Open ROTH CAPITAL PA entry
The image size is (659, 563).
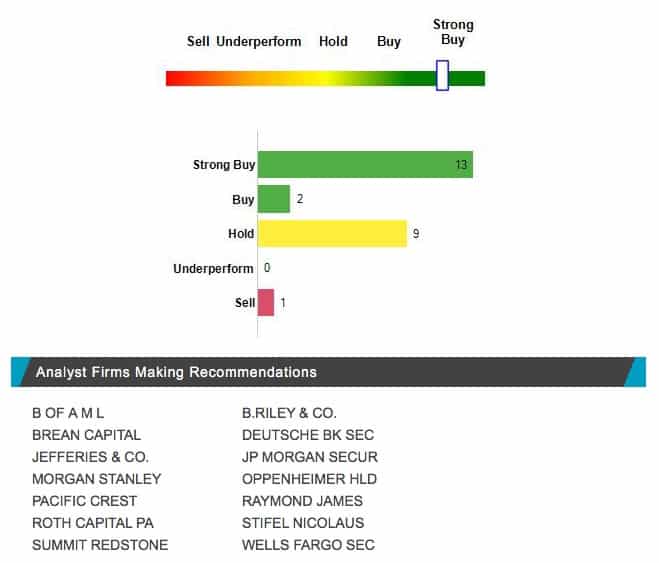pyautogui.click(x=93, y=523)
